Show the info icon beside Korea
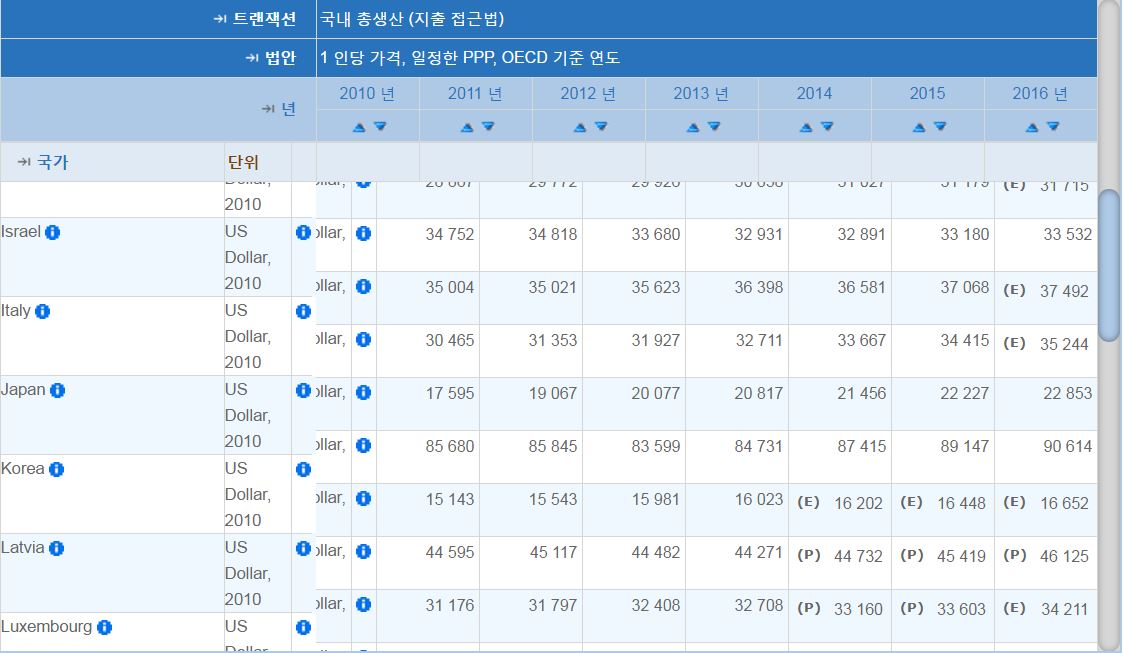The height and width of the screenshot is (653, 1123). point(57,469)
